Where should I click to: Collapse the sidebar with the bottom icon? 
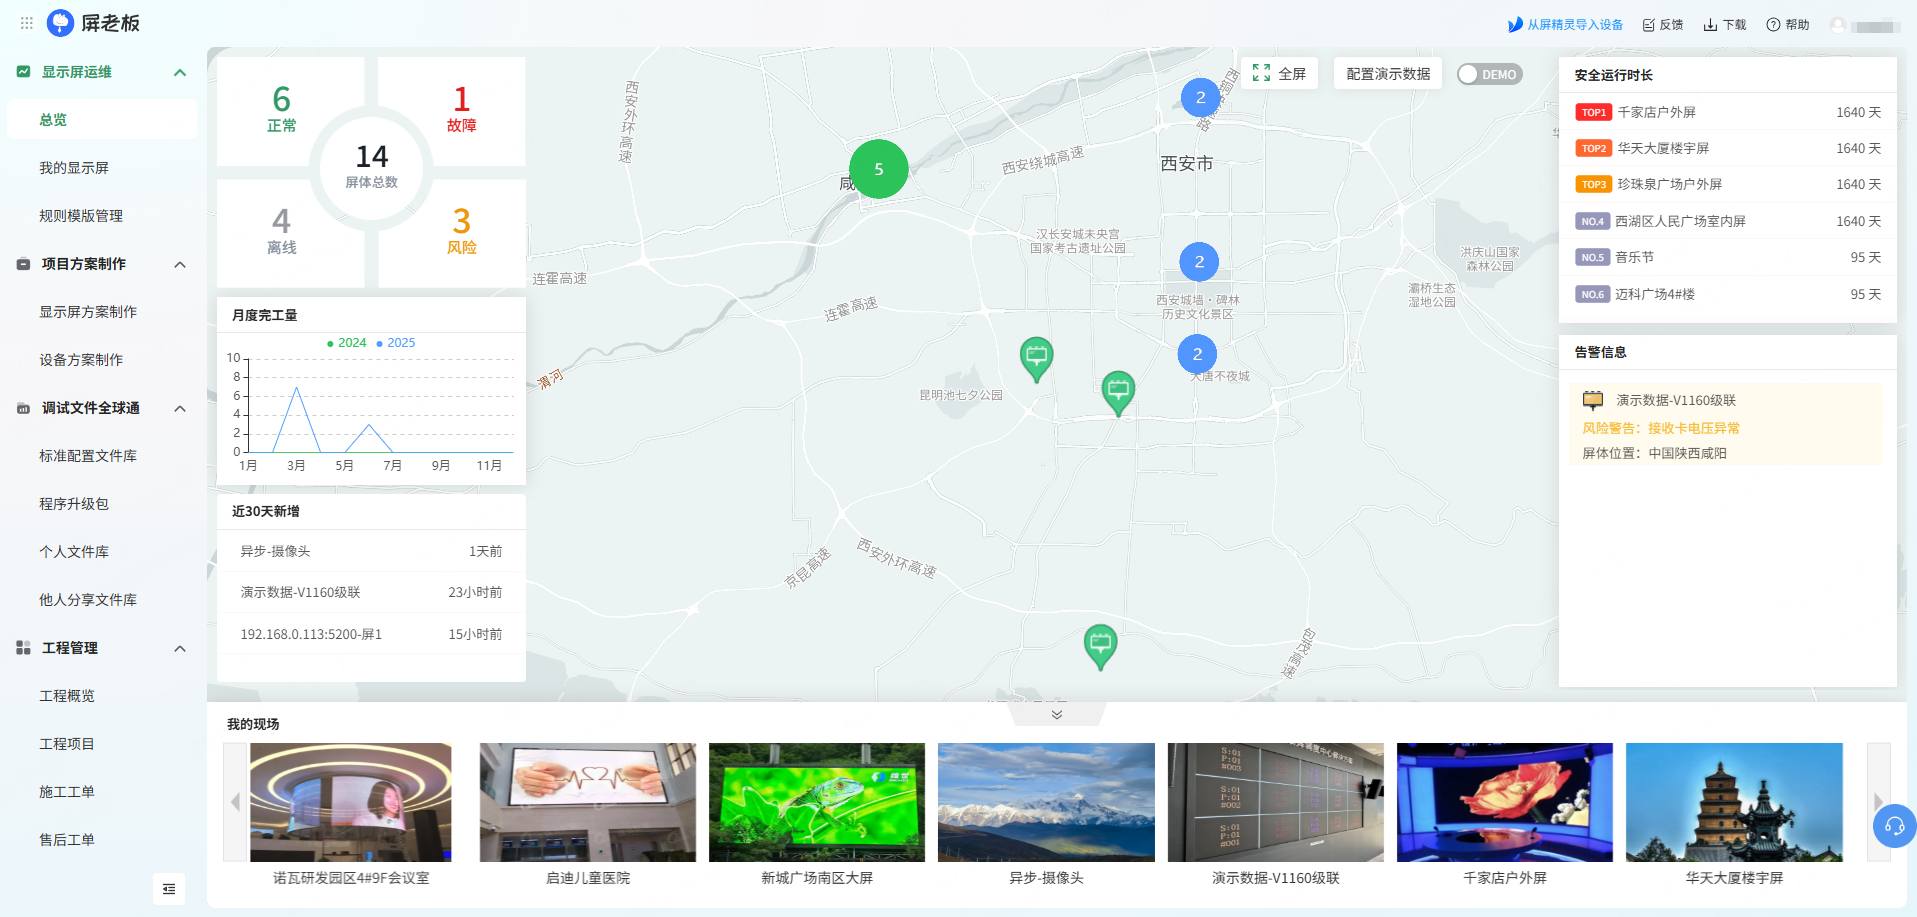[169, 889]
